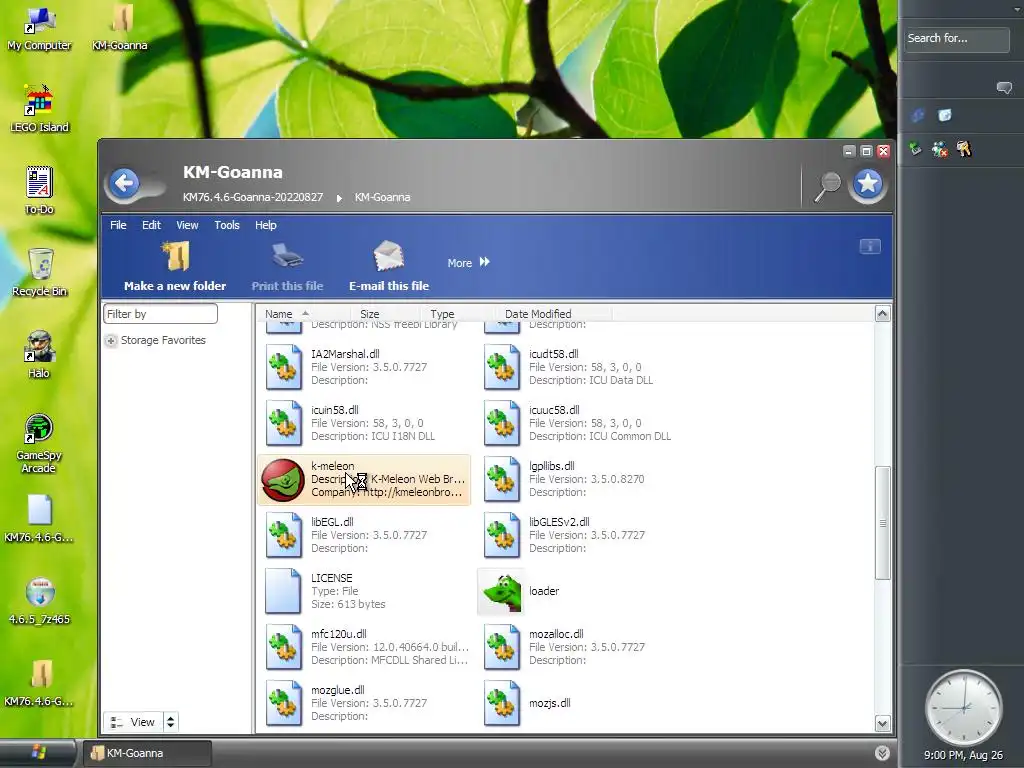Select the 4.6.5_7z465 installer desktop icon

click(x=39, y=601)
